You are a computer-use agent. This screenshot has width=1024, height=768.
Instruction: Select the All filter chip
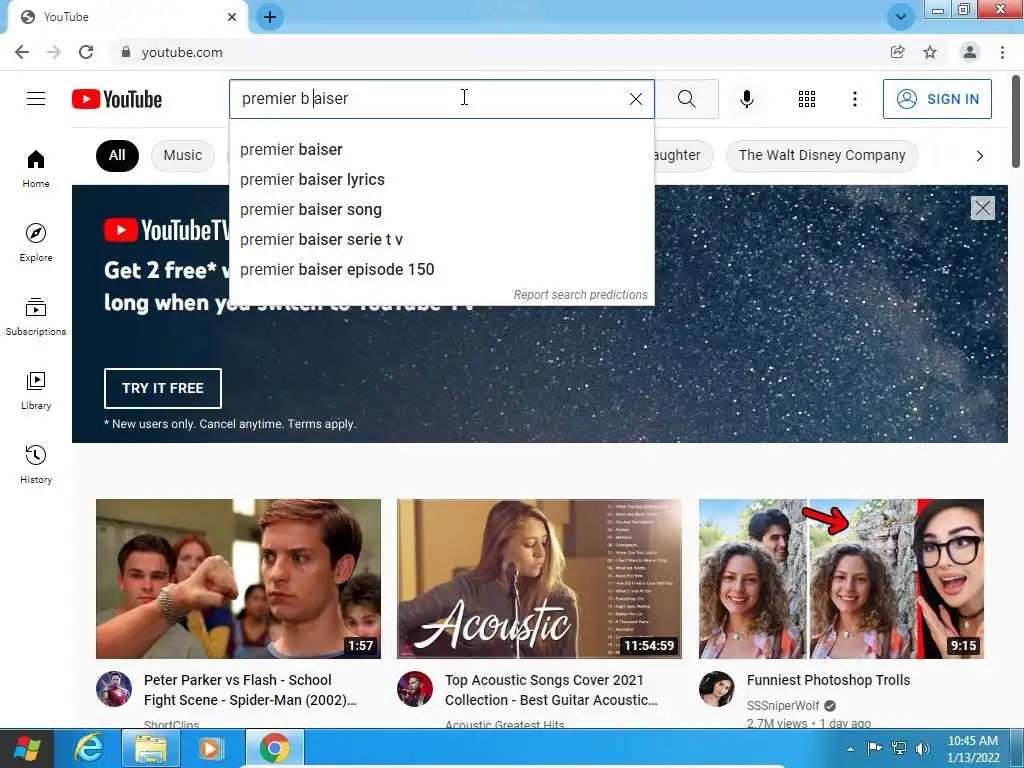(x=117, y=155)
